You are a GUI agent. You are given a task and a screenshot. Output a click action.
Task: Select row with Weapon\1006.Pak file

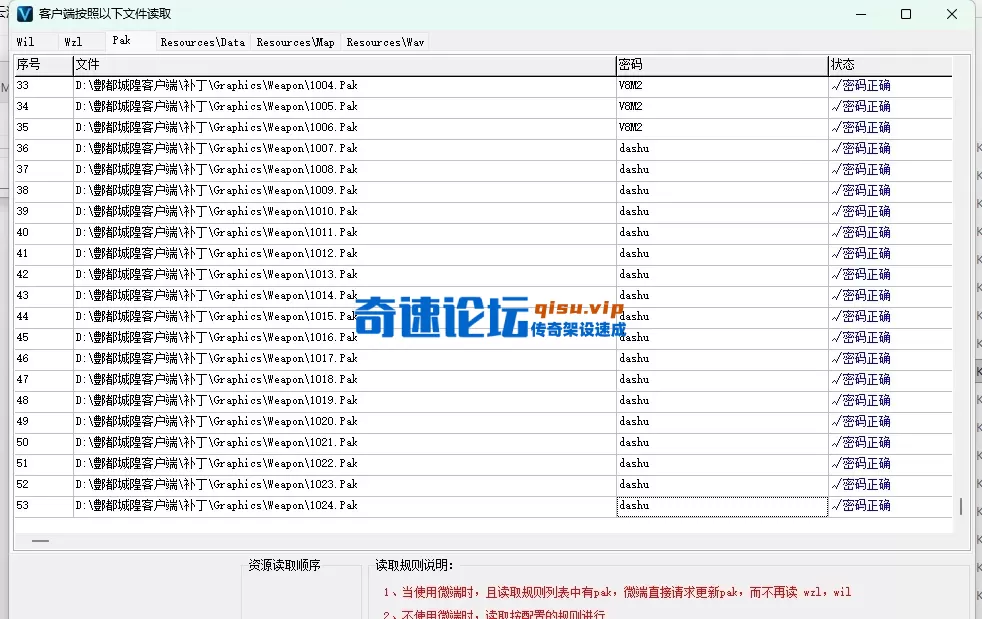click(483, 128)
